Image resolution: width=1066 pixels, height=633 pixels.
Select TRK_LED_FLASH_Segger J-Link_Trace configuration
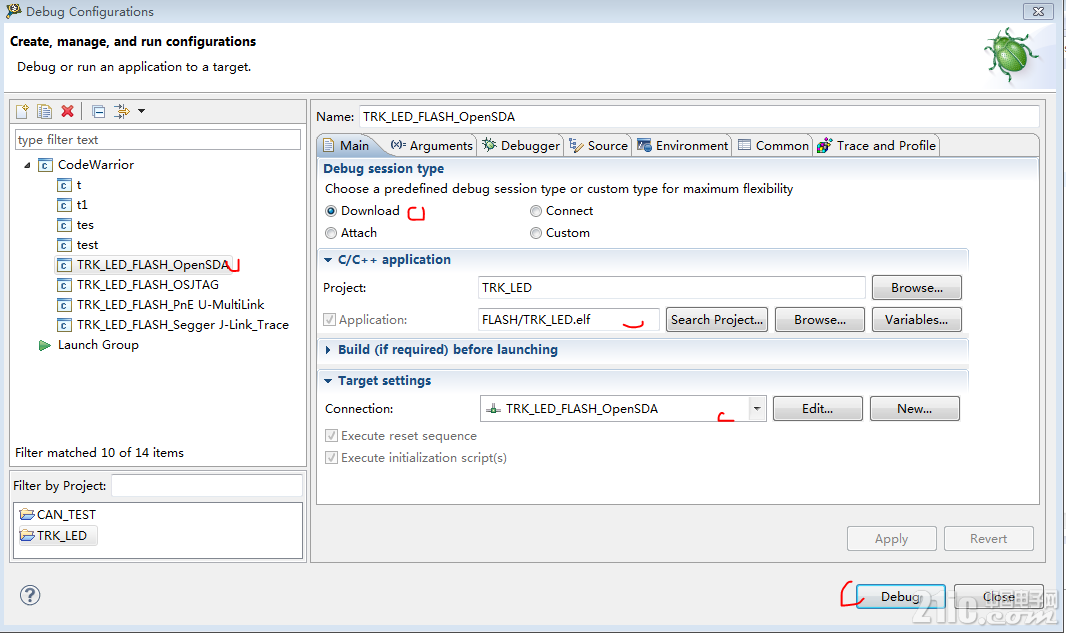(x=173, y=324)
